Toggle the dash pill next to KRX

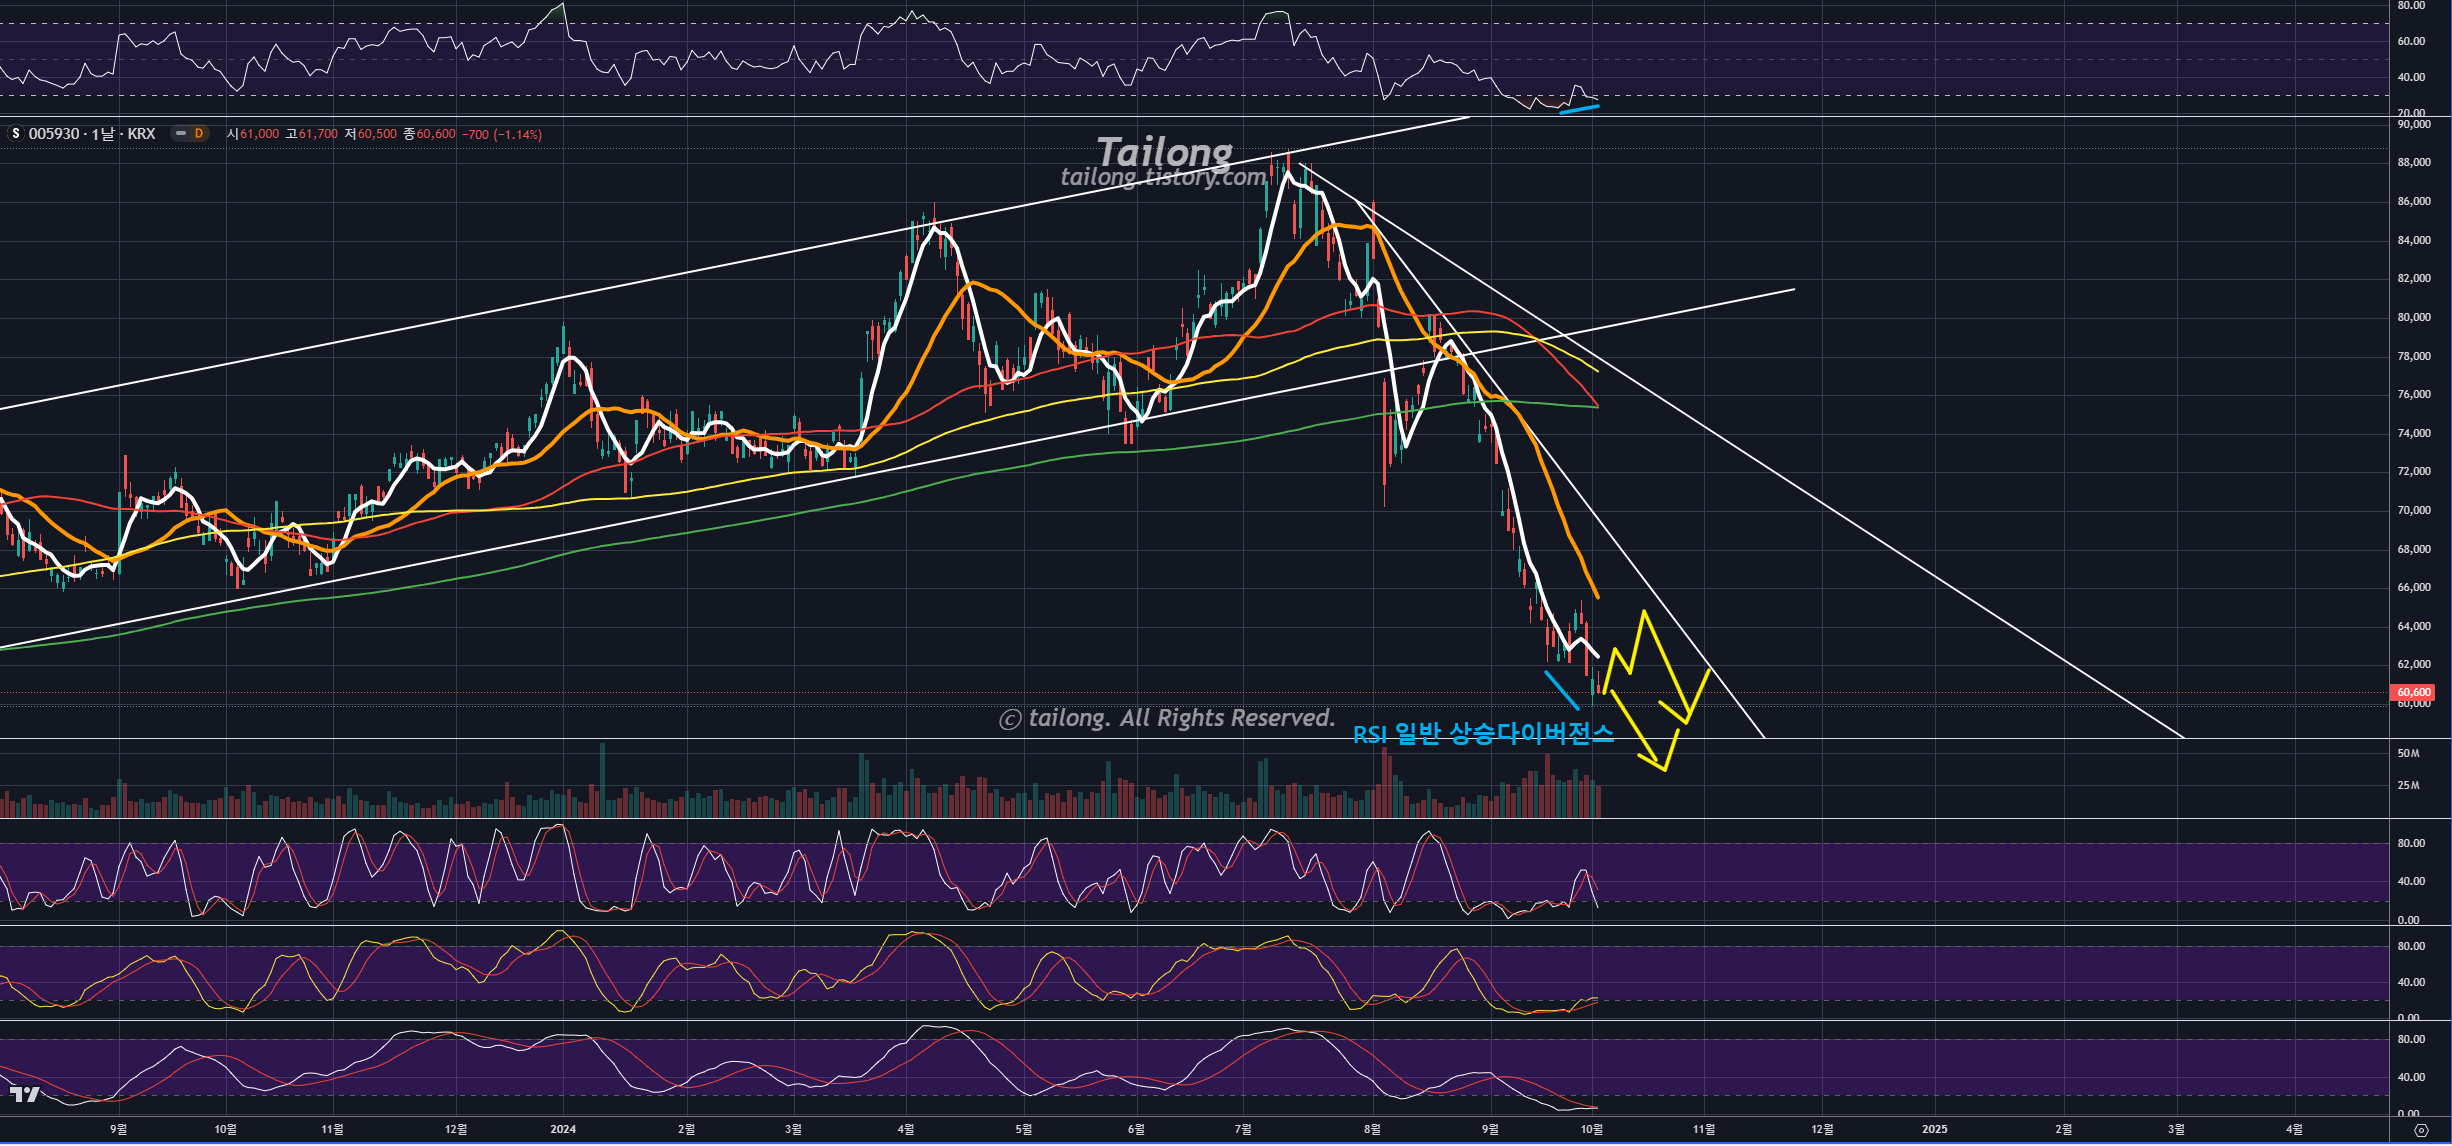pyautogui.click(x=181, y=134)
